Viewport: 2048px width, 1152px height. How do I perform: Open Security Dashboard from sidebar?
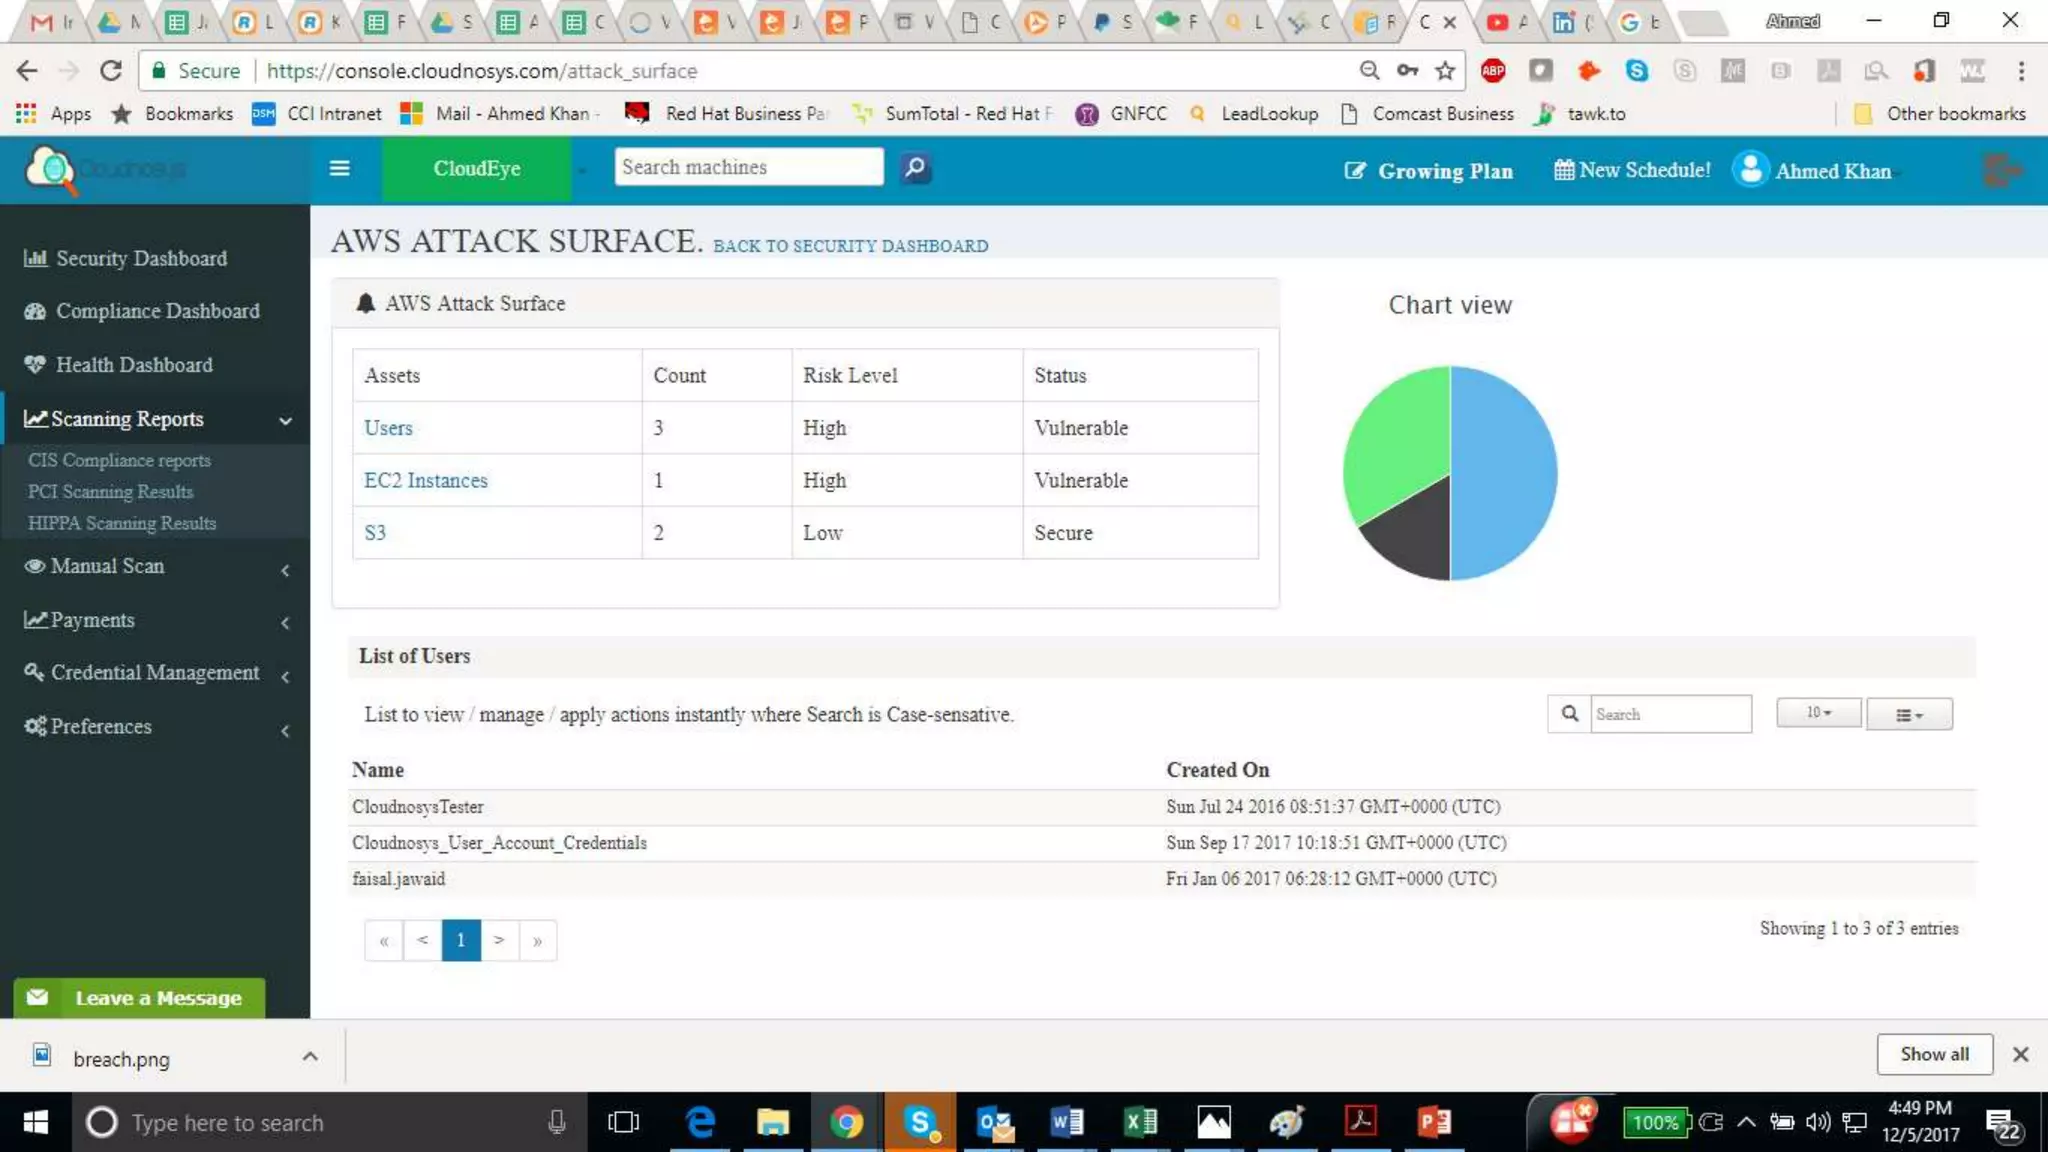tap(141, 258)
